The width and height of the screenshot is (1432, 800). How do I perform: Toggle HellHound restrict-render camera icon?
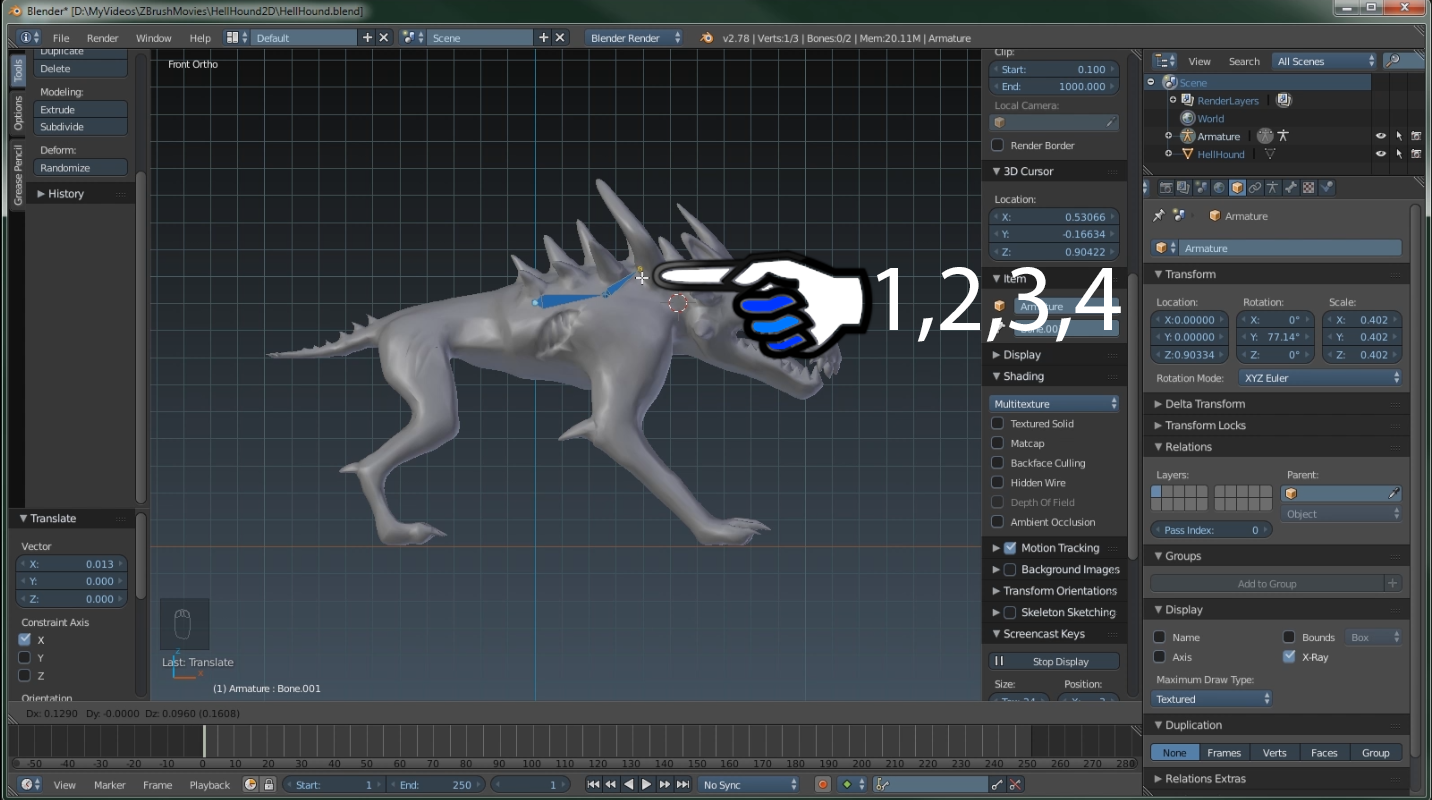coord(1417,154)
